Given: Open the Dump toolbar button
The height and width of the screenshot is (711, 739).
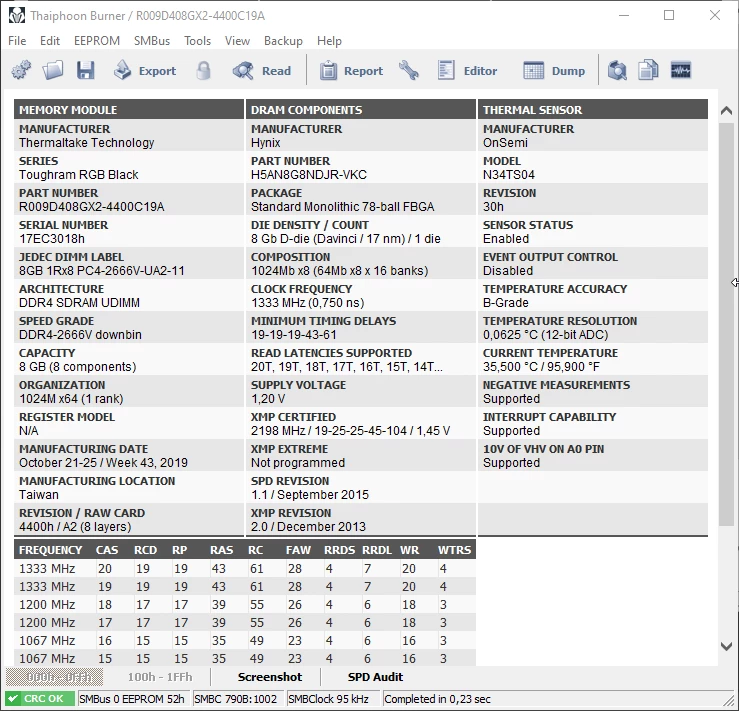Looking at the screenshot, I should (x=554, y=71).
